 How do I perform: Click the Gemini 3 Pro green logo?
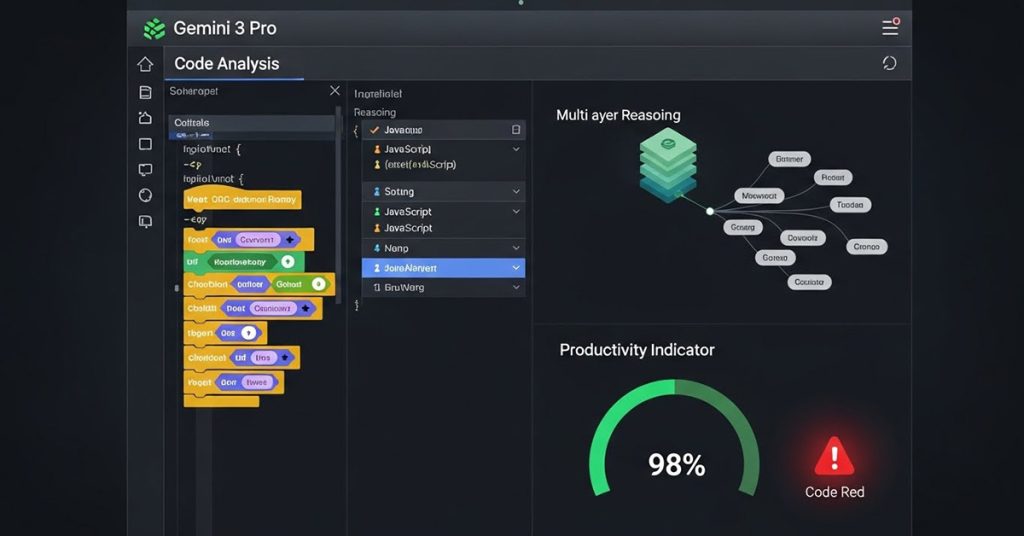(154, 29)
